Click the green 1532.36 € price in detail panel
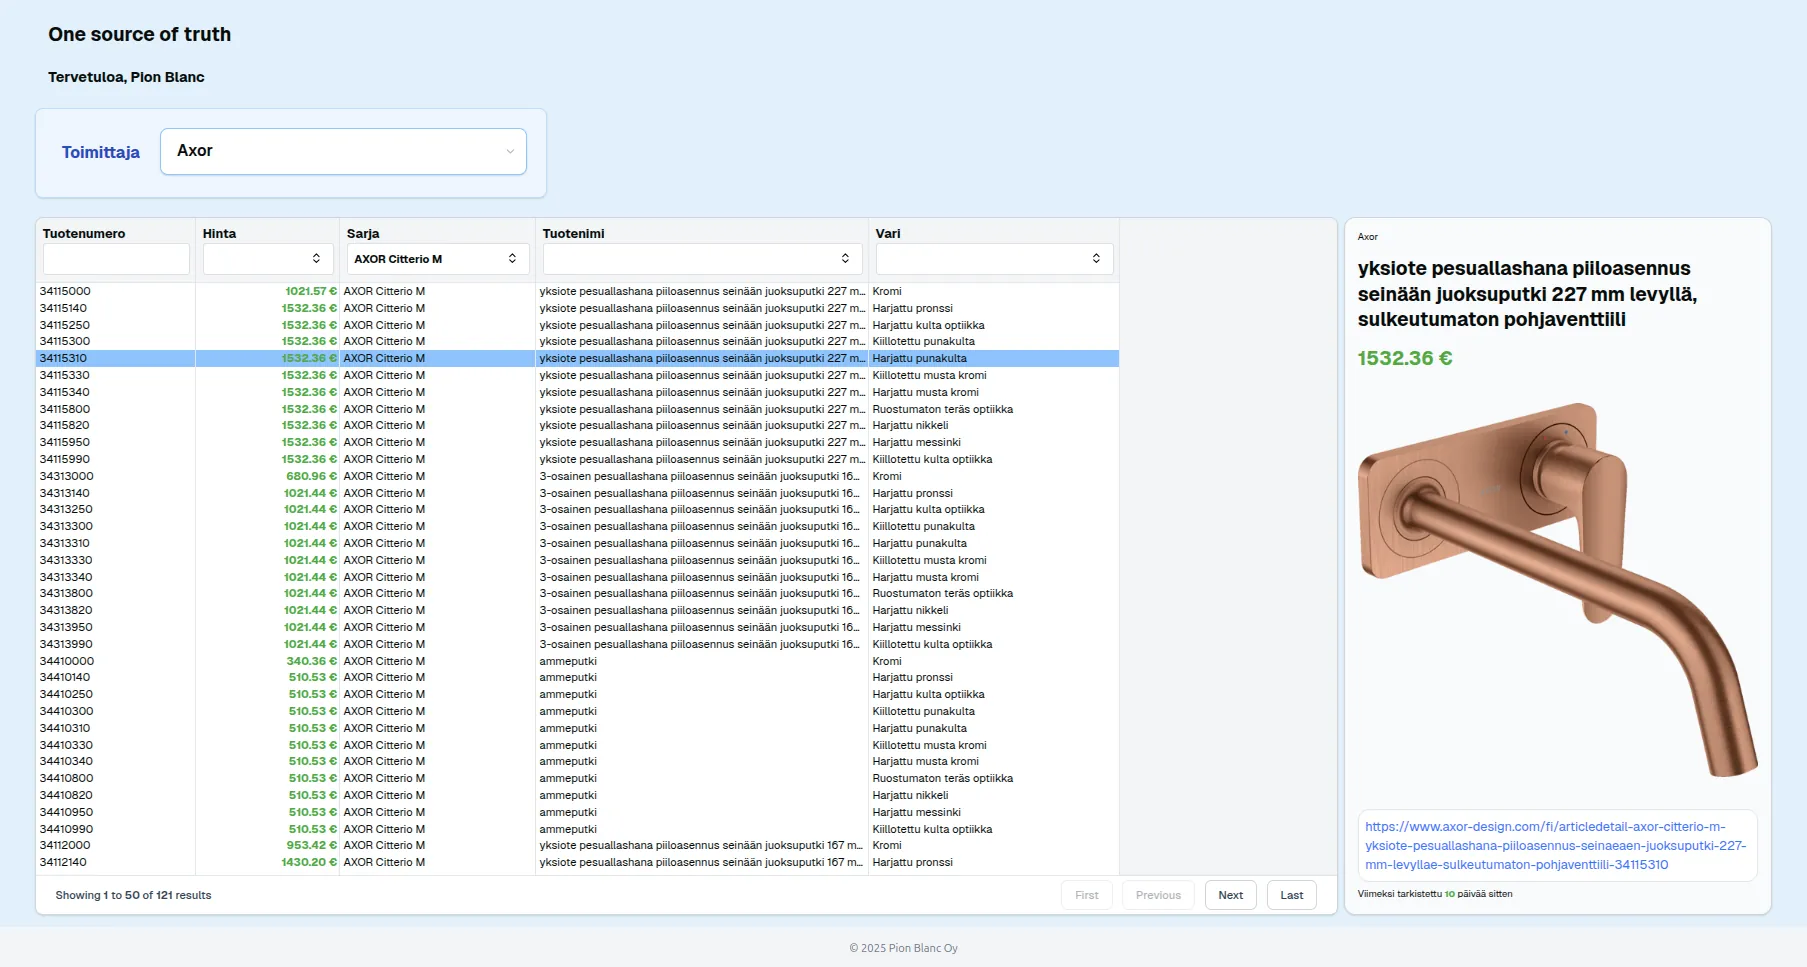The image size is (1807, 967). (1405, 358)
